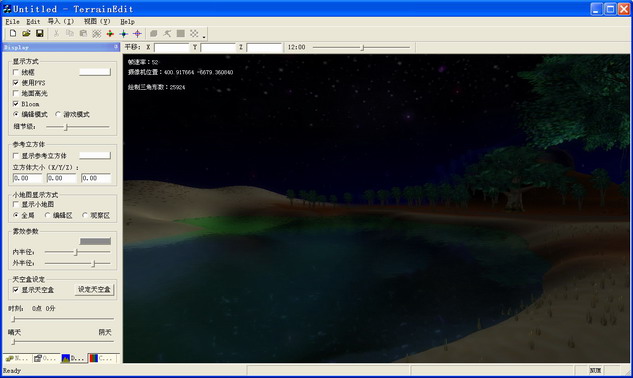633x378 pixels.
Task: Switch to the first N... bottom tab
Action: tap(17, 358)
